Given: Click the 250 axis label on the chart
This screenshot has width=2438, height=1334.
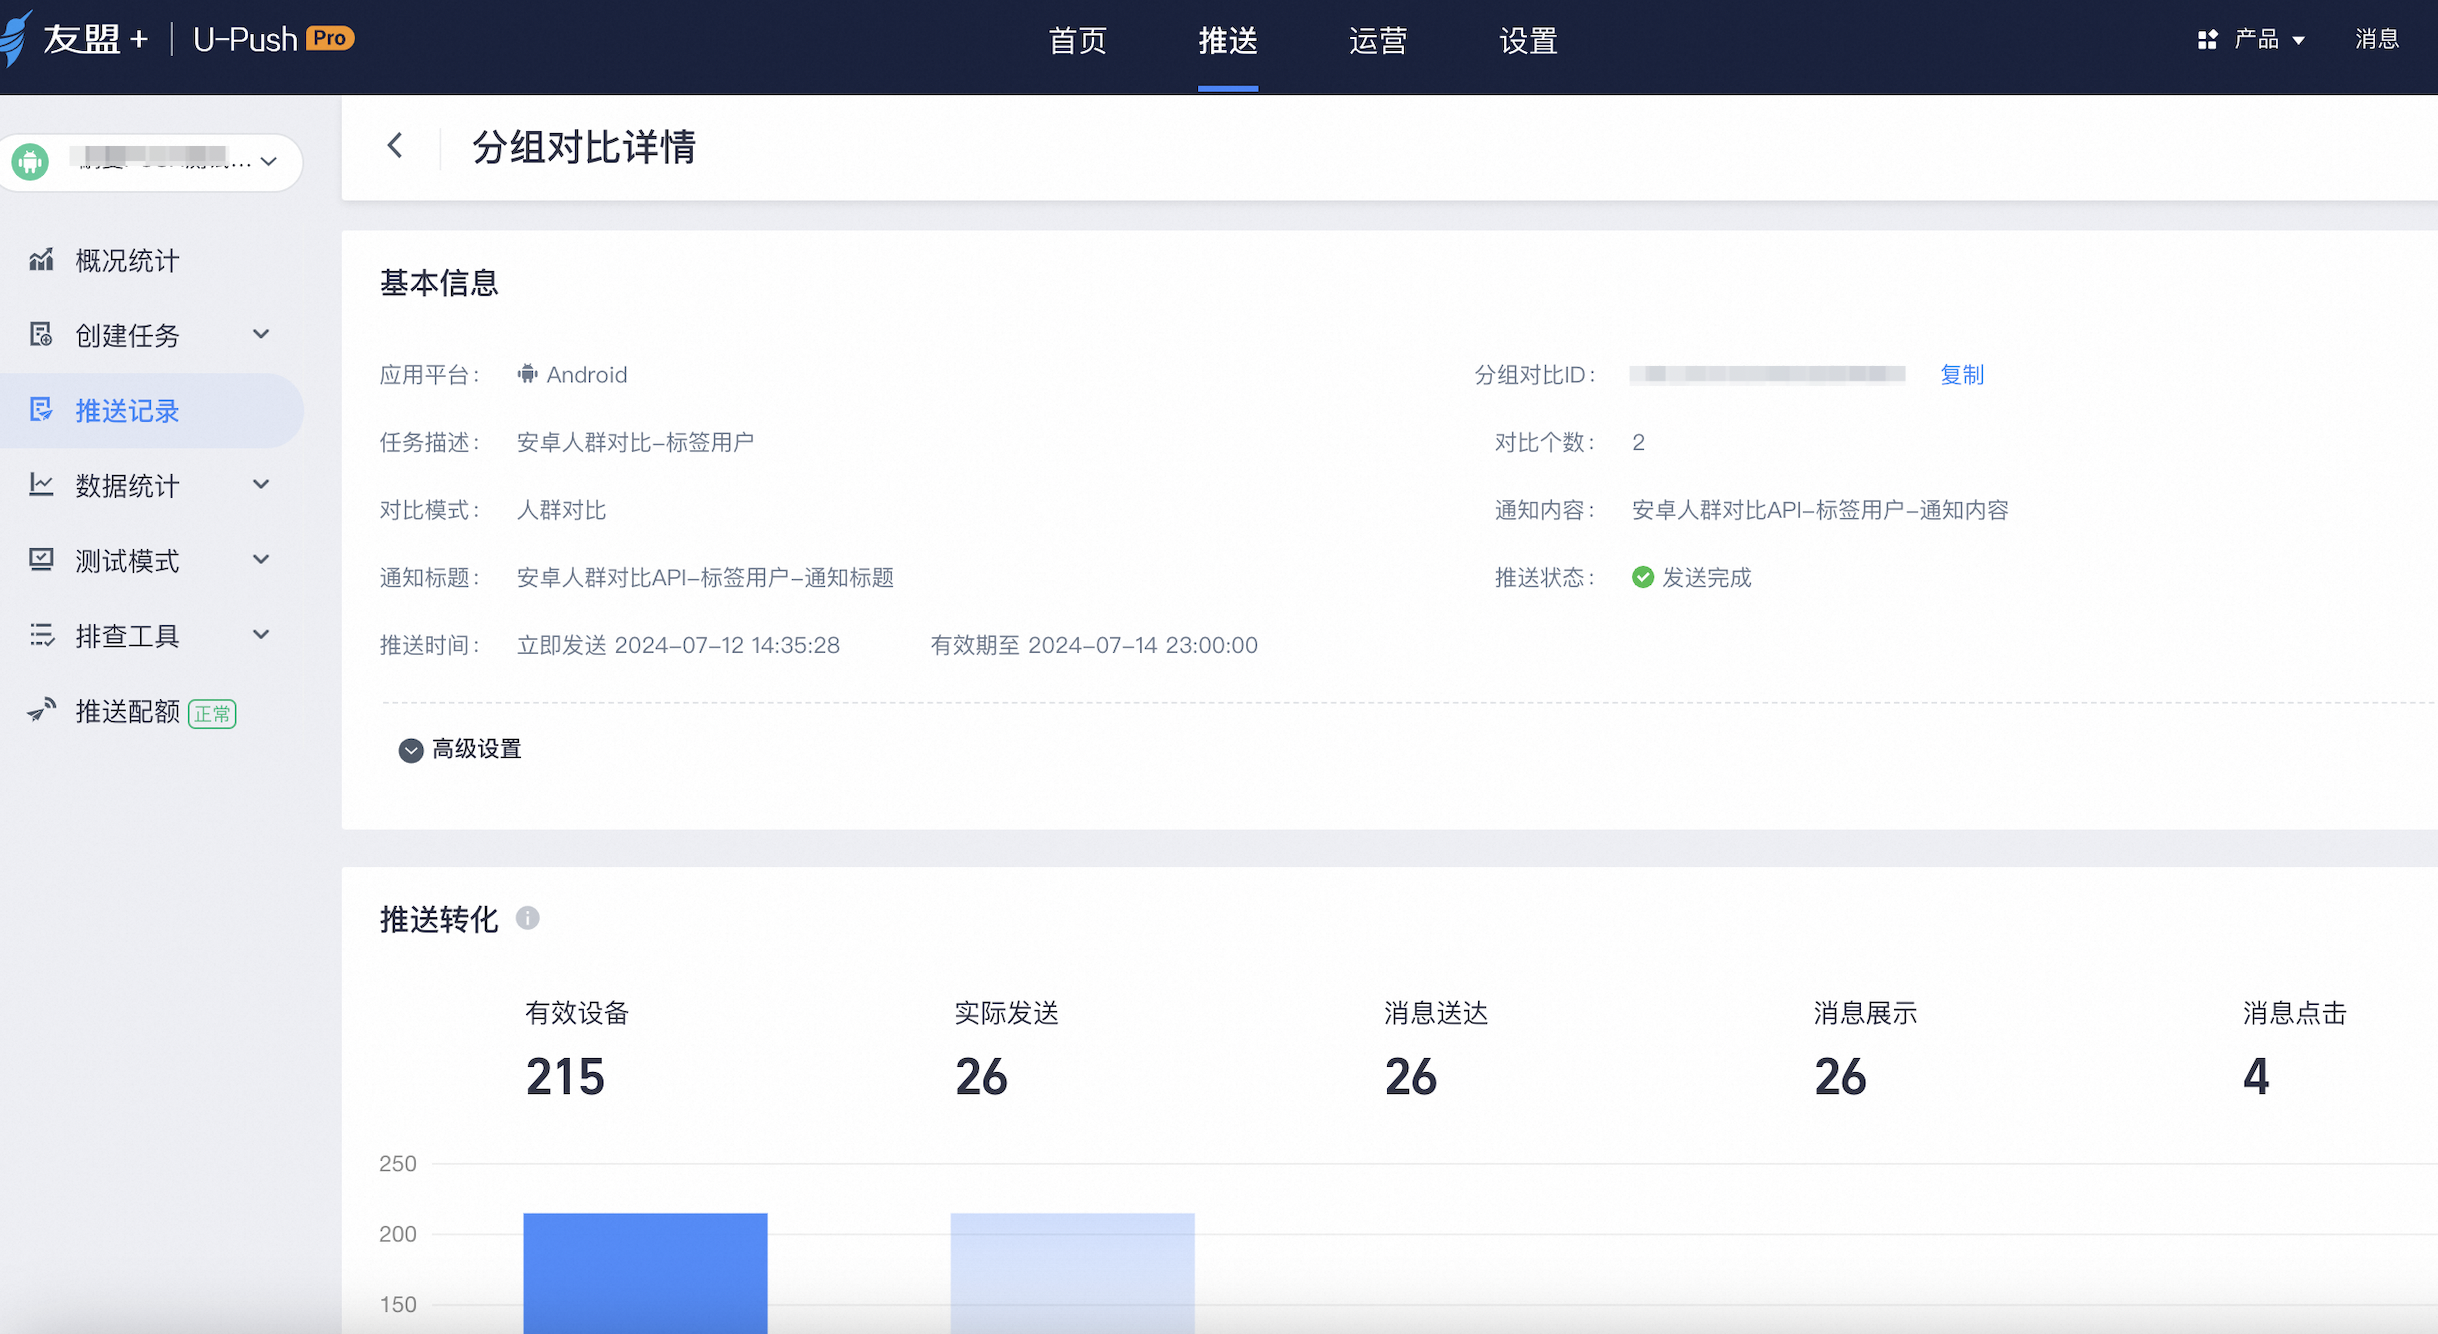Looking at the screenshot, I should 398,1163.
